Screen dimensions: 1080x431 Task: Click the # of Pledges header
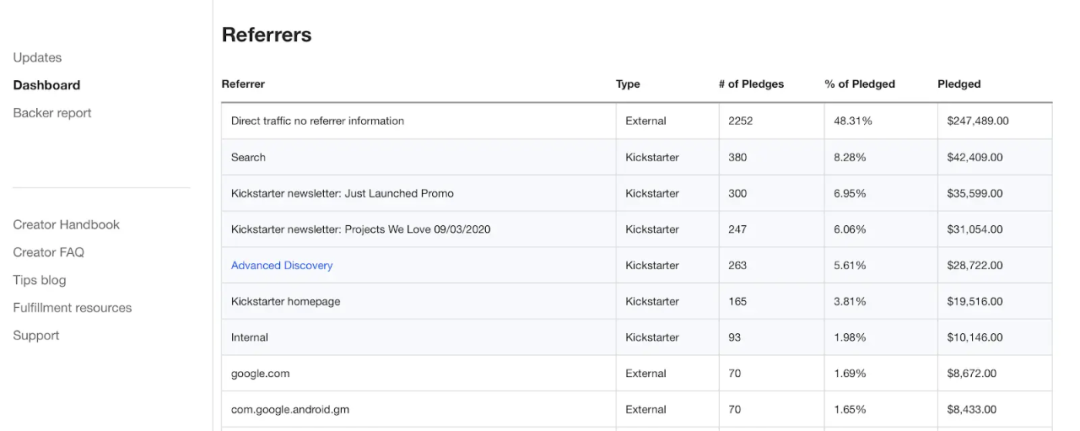pyautogui.click(x=751, y=85)
